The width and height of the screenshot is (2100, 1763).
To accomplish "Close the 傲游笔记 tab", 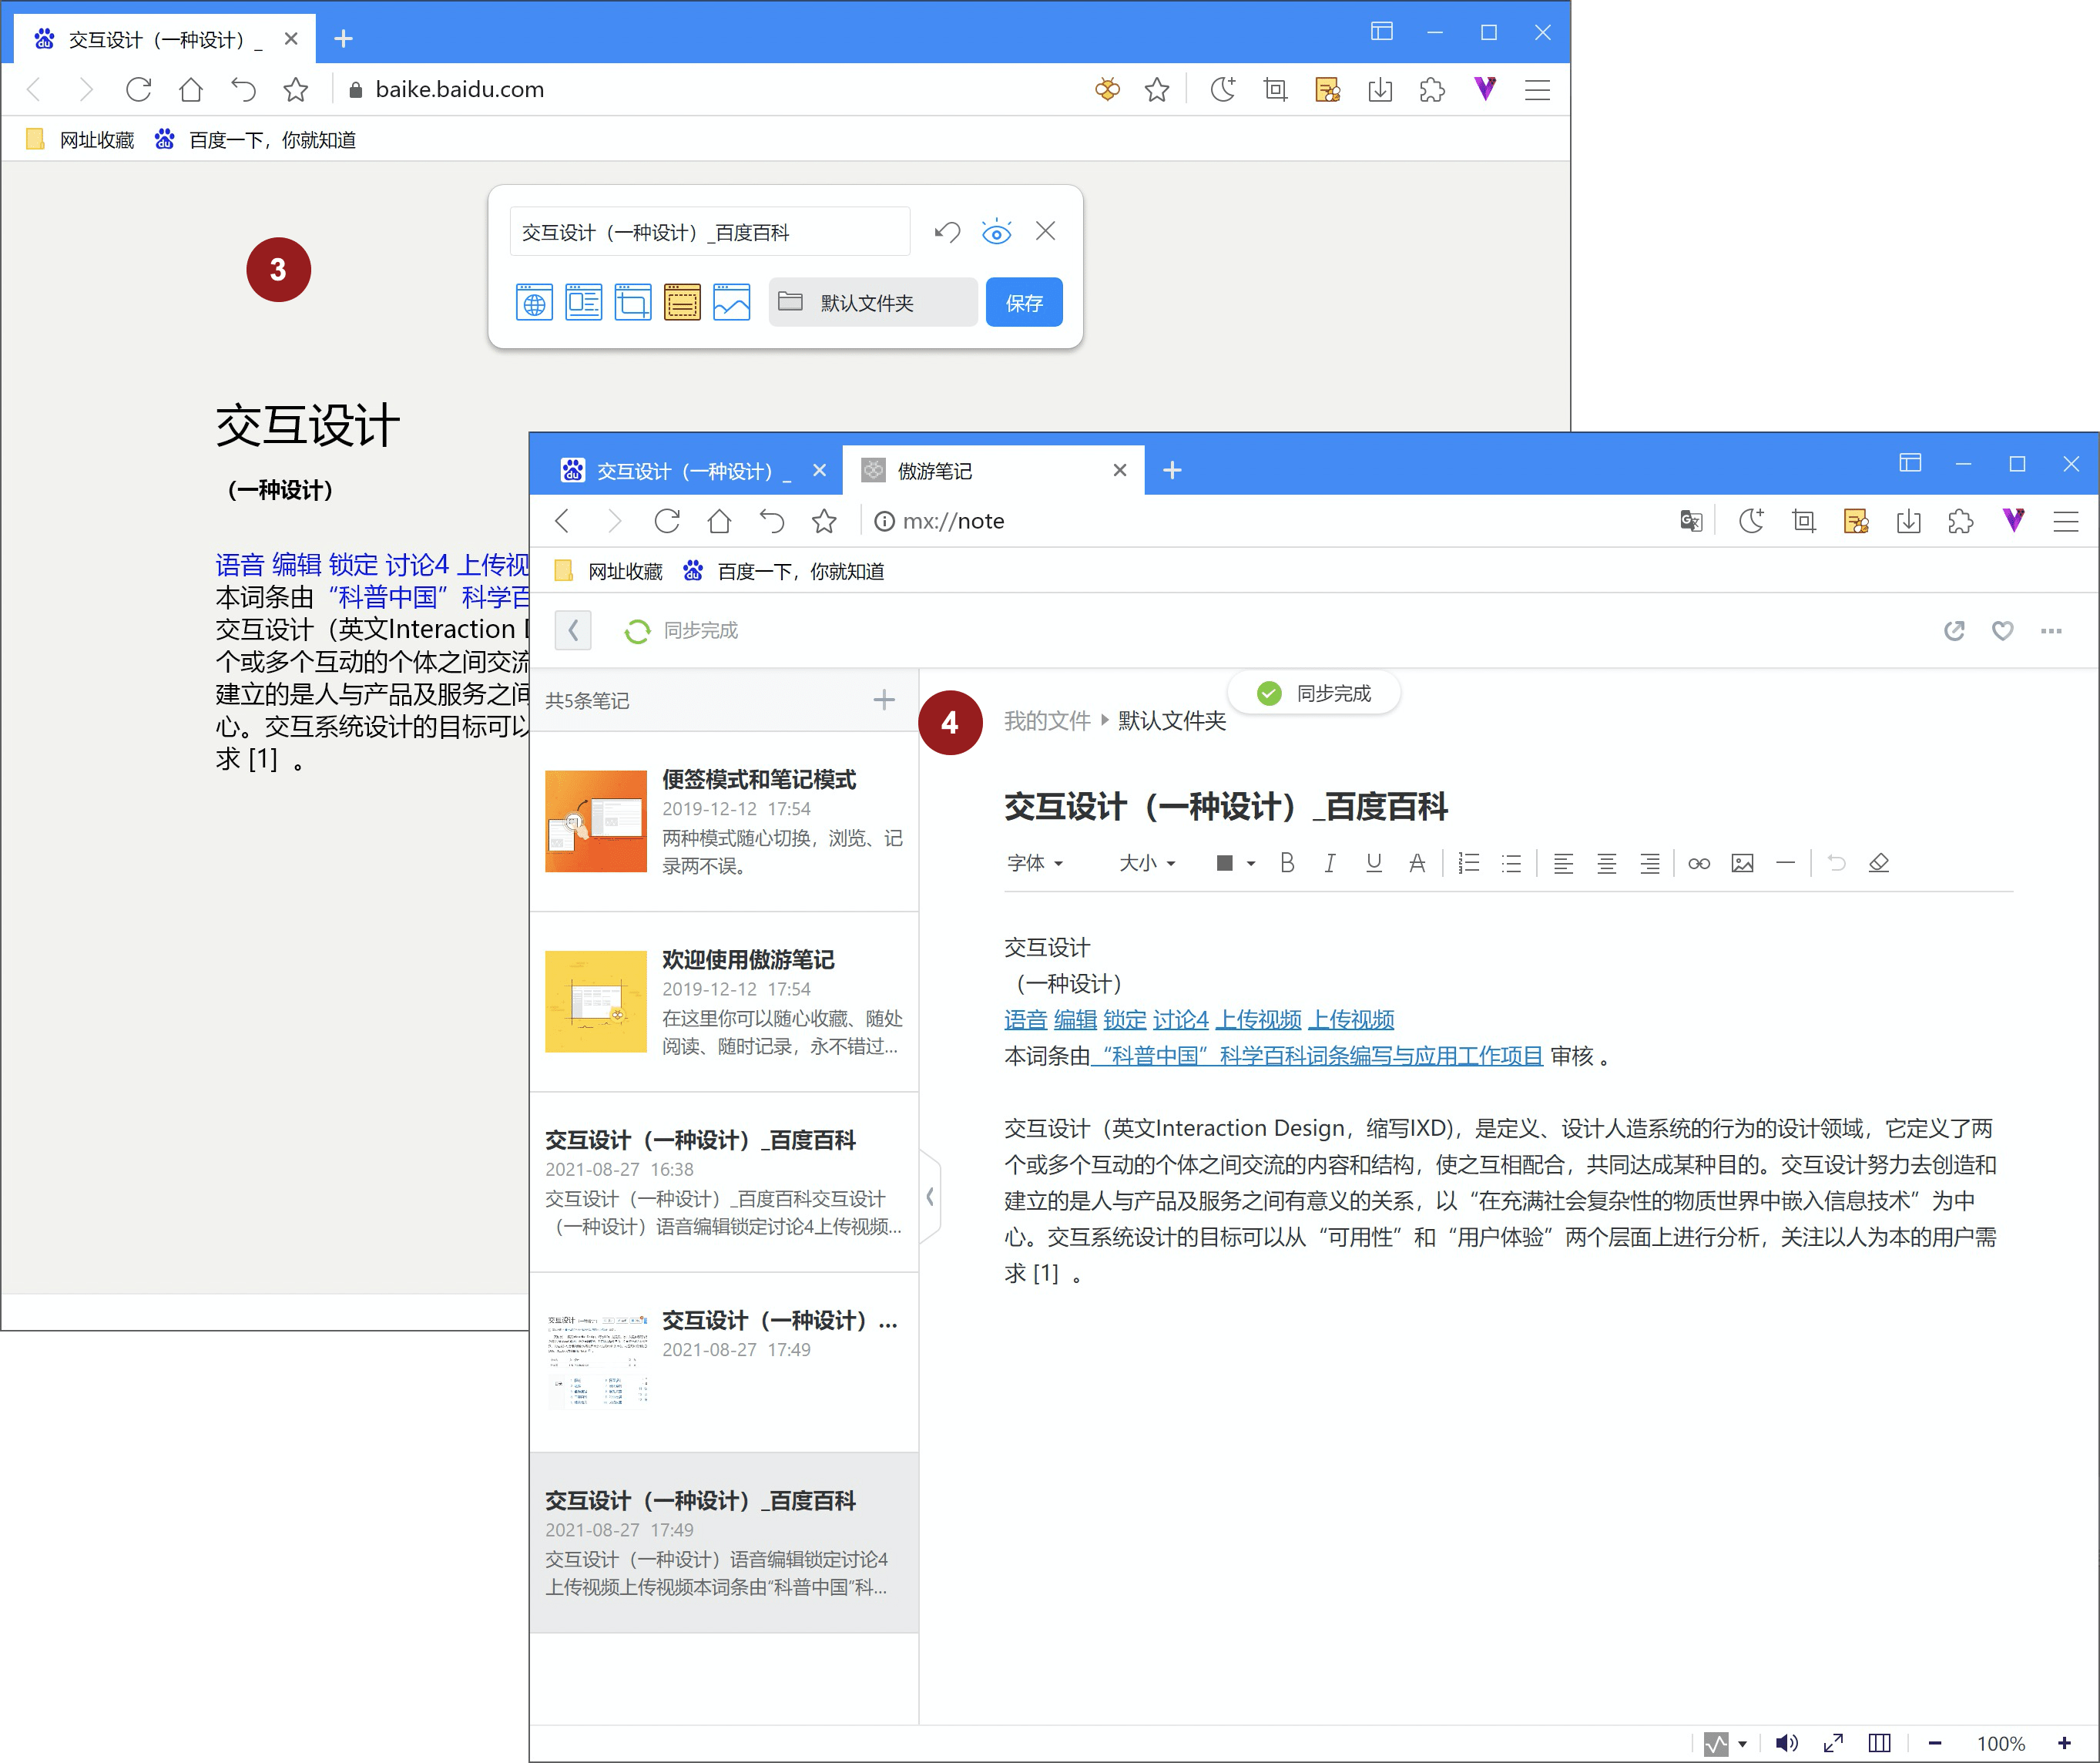I will click(1119, 470).
